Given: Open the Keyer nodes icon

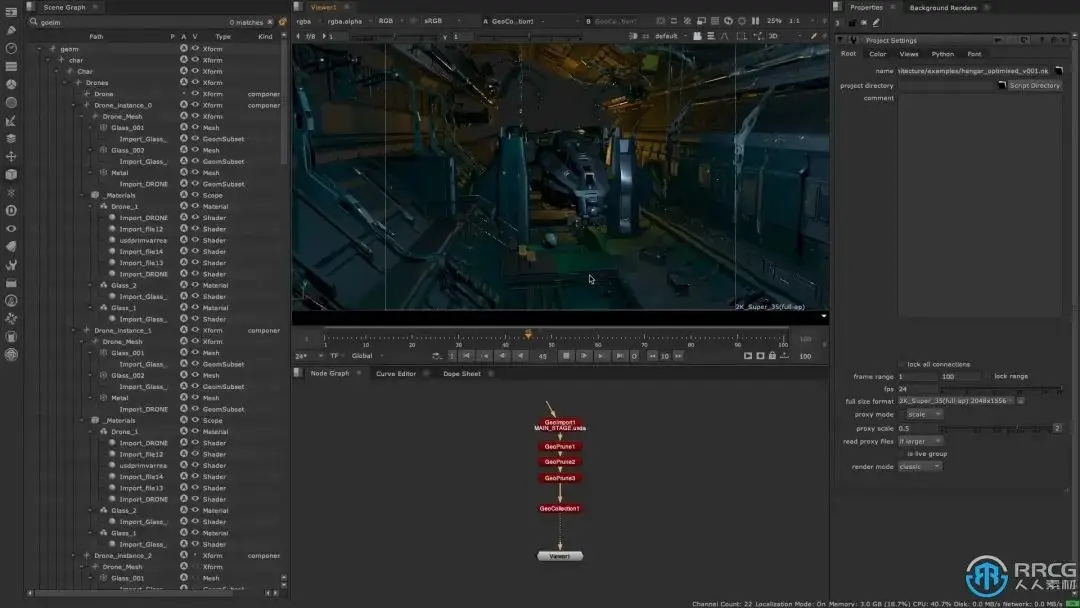Looking at the screenshot, I should coord(11,120).
